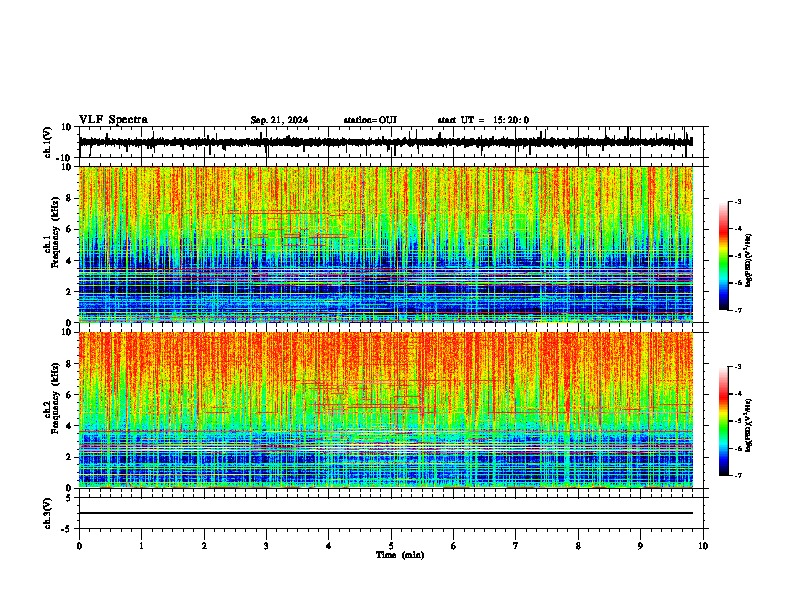The image size is (792, 612).
Task: Select the "start UT = 15:20:0" text
Action: coord(483,120)
